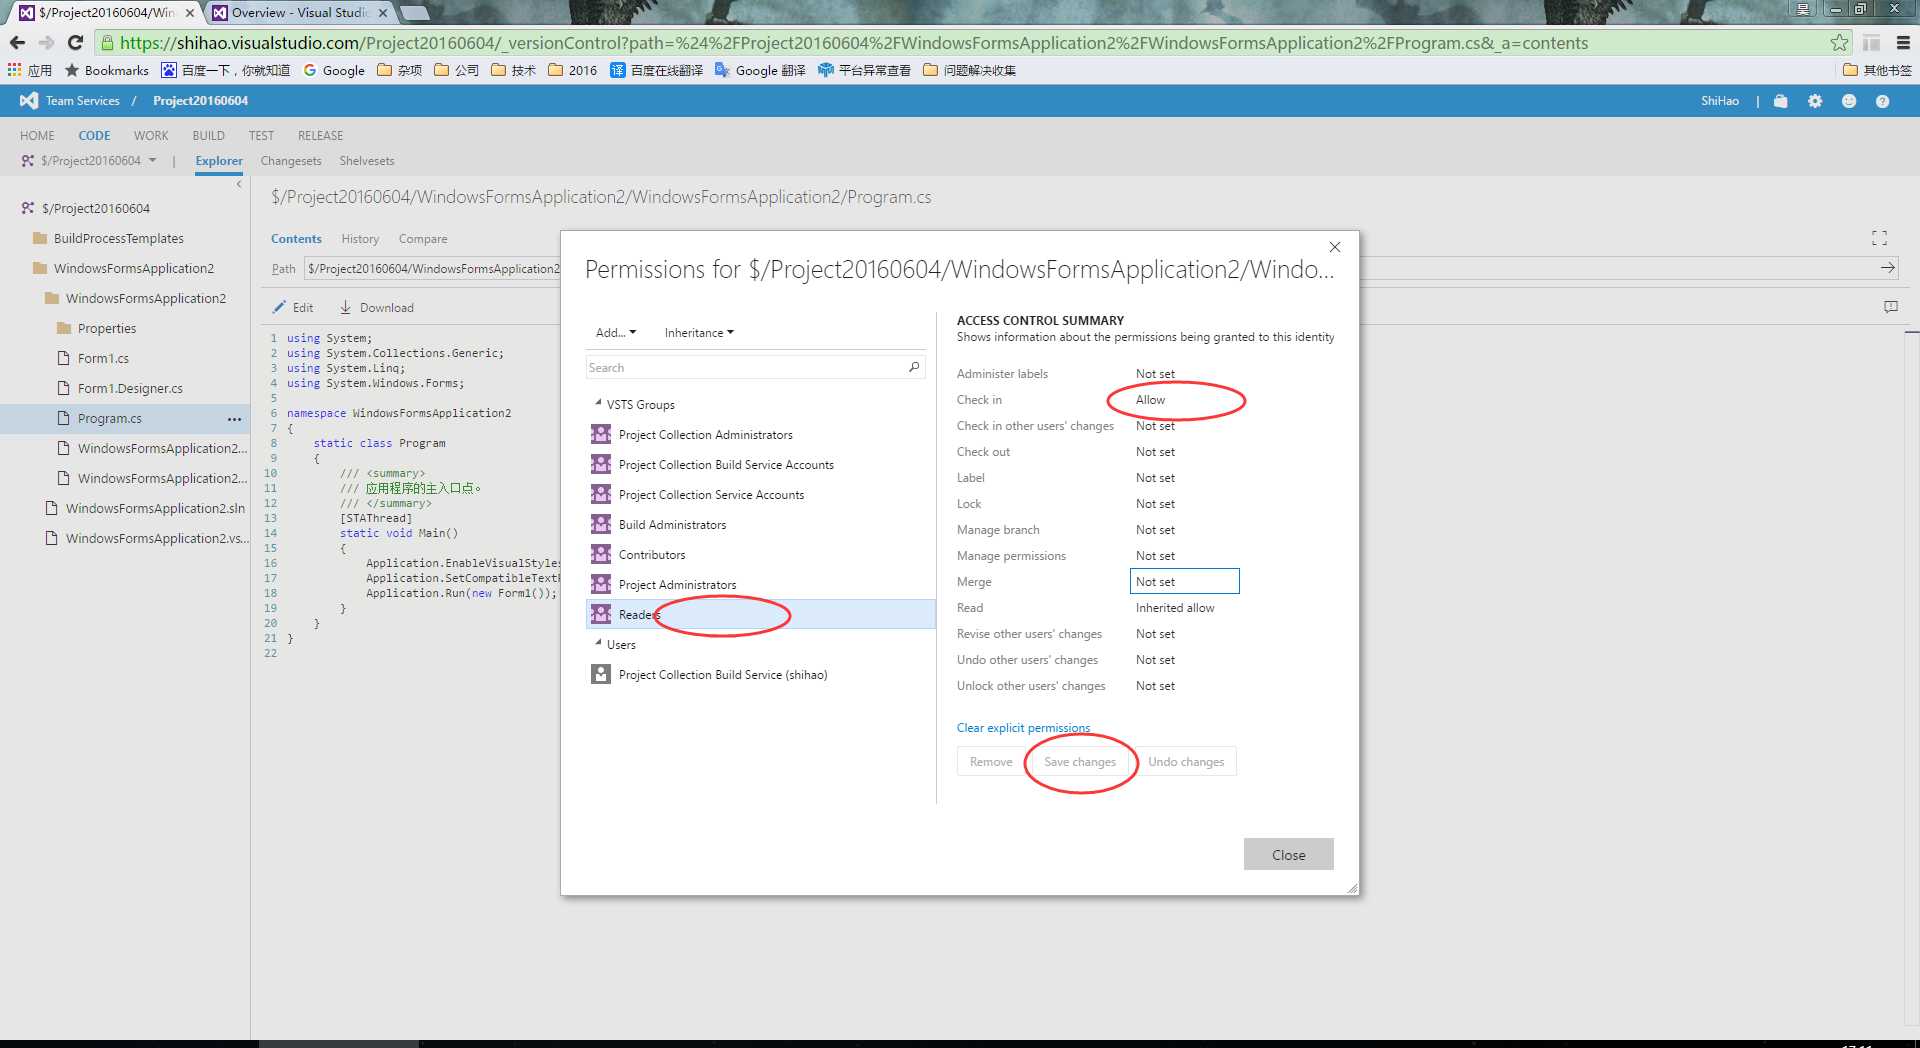The image size is (1920, 1048).
Task: Switch to the Overview - Visual Studio browser tab
Action: [x=299, y=12]
